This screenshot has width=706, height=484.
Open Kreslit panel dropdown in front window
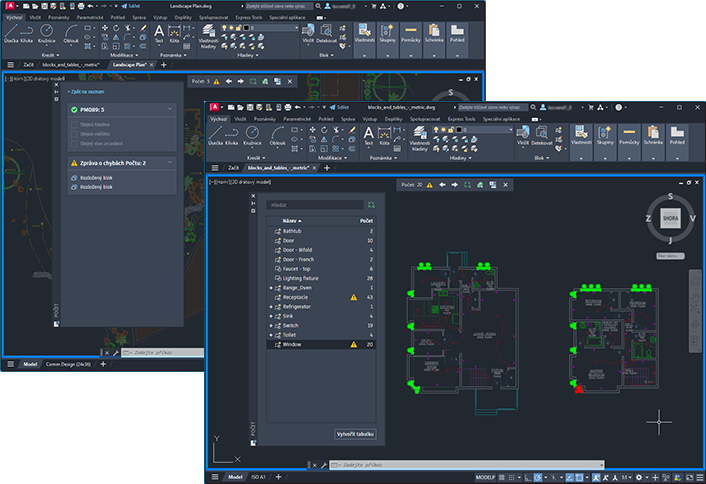click(x=256, y=158)
